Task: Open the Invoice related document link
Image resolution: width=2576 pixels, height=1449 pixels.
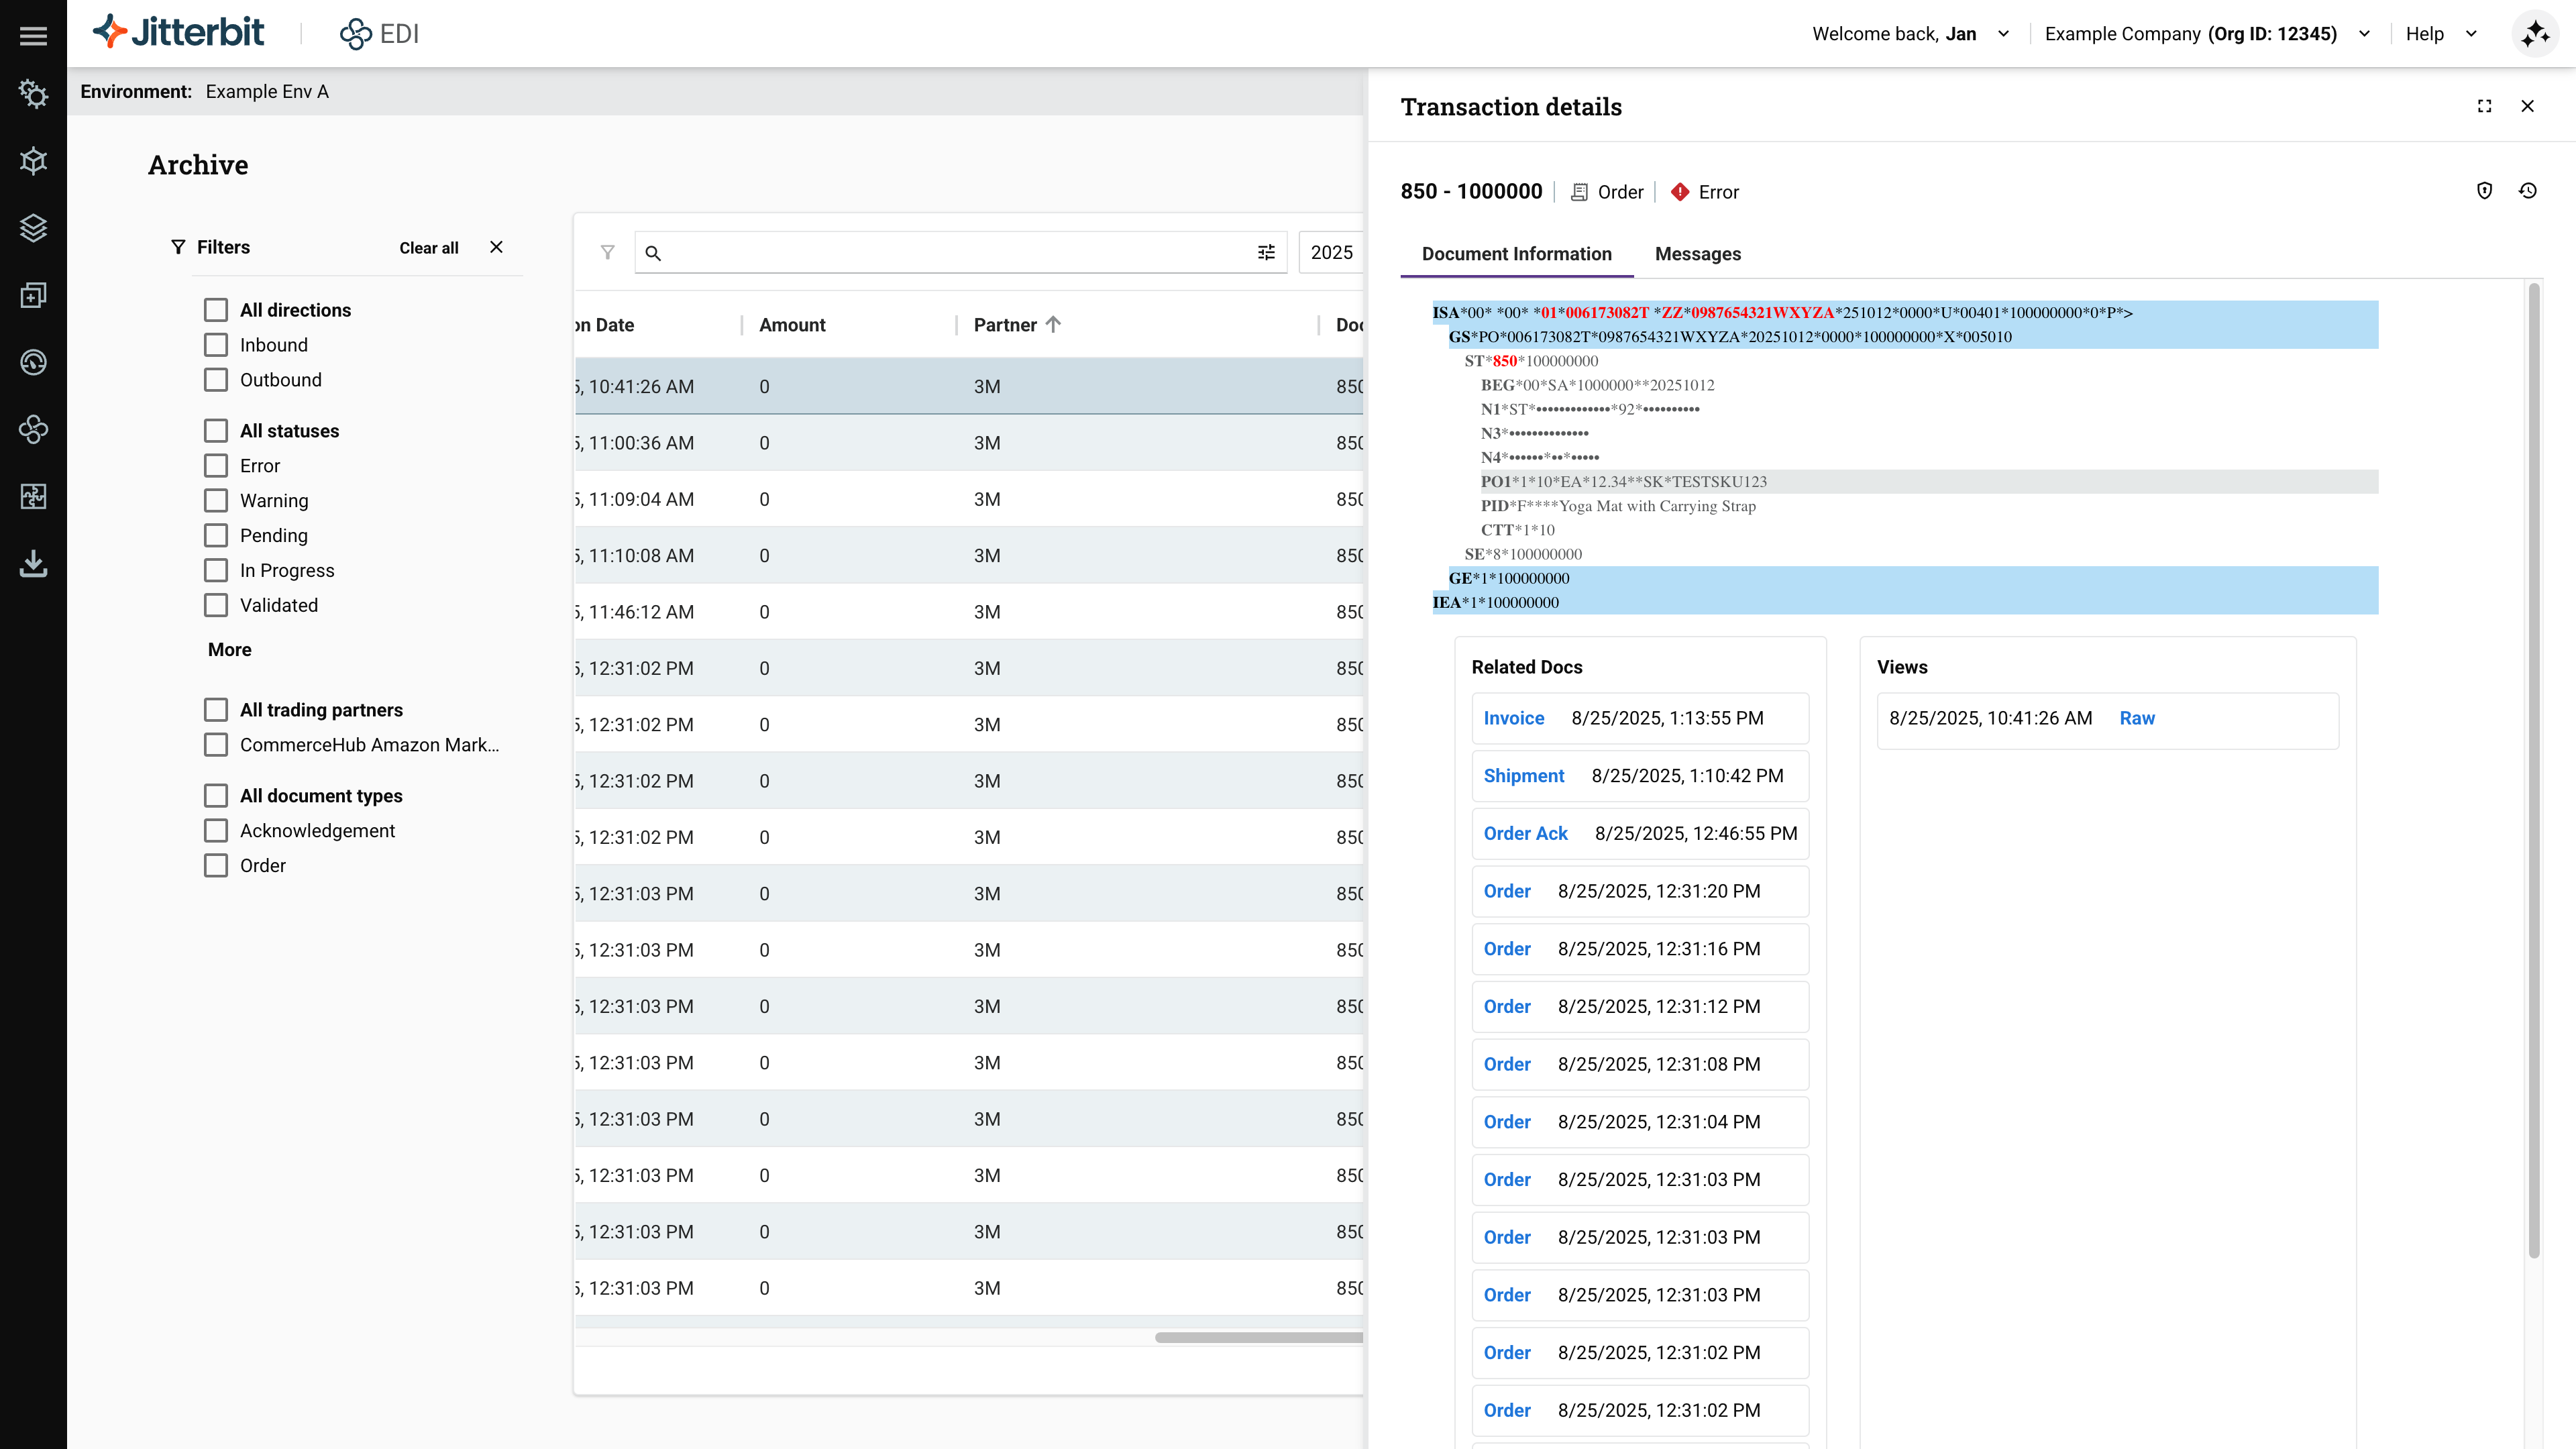Action: 1513,717
